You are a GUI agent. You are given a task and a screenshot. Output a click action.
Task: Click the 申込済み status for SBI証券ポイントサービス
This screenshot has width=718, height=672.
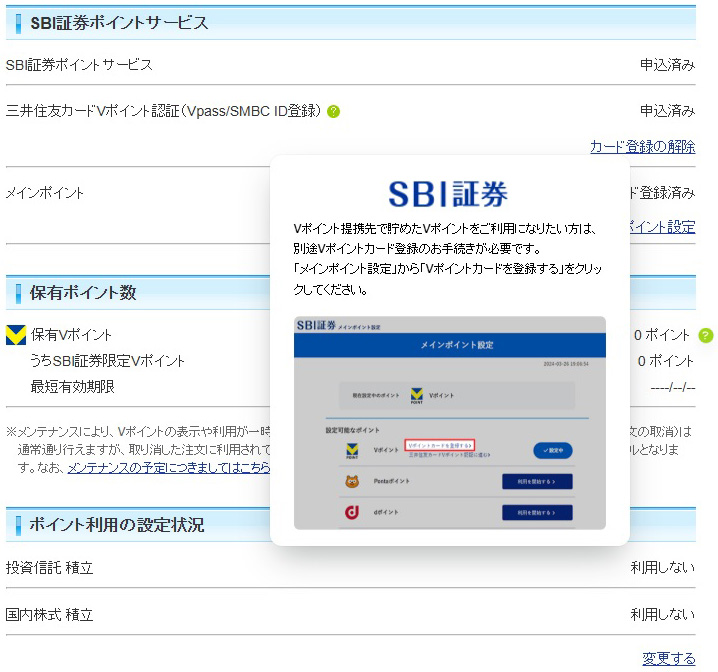coord(667,65)
